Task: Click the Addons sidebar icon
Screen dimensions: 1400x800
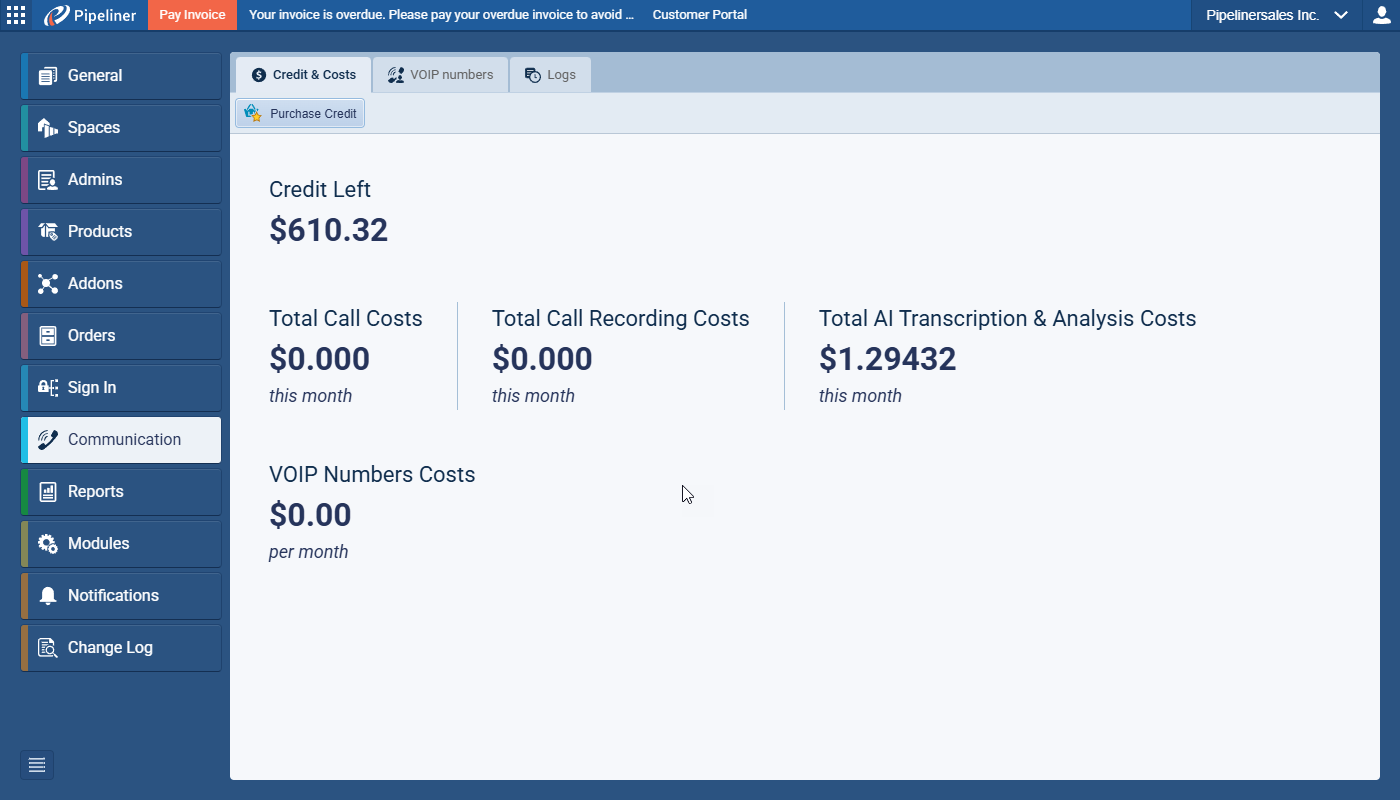Action: point(47,284)
